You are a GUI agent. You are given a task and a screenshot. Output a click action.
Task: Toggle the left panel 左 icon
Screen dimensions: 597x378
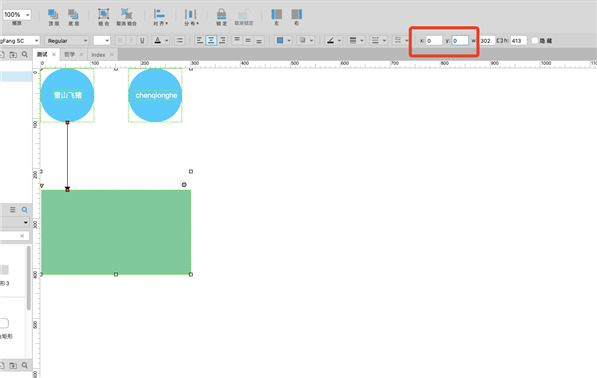[x=277, y=17]
